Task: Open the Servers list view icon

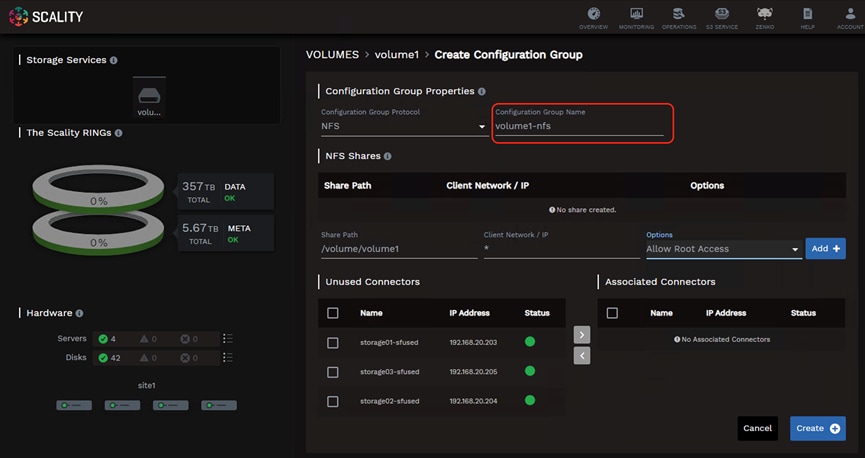Action: 227,338
